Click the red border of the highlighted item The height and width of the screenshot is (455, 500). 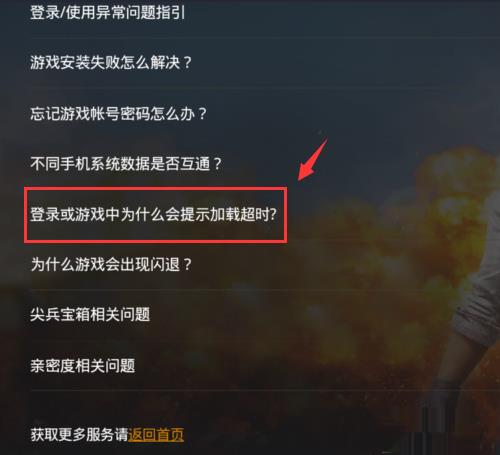tap(155, 189)
